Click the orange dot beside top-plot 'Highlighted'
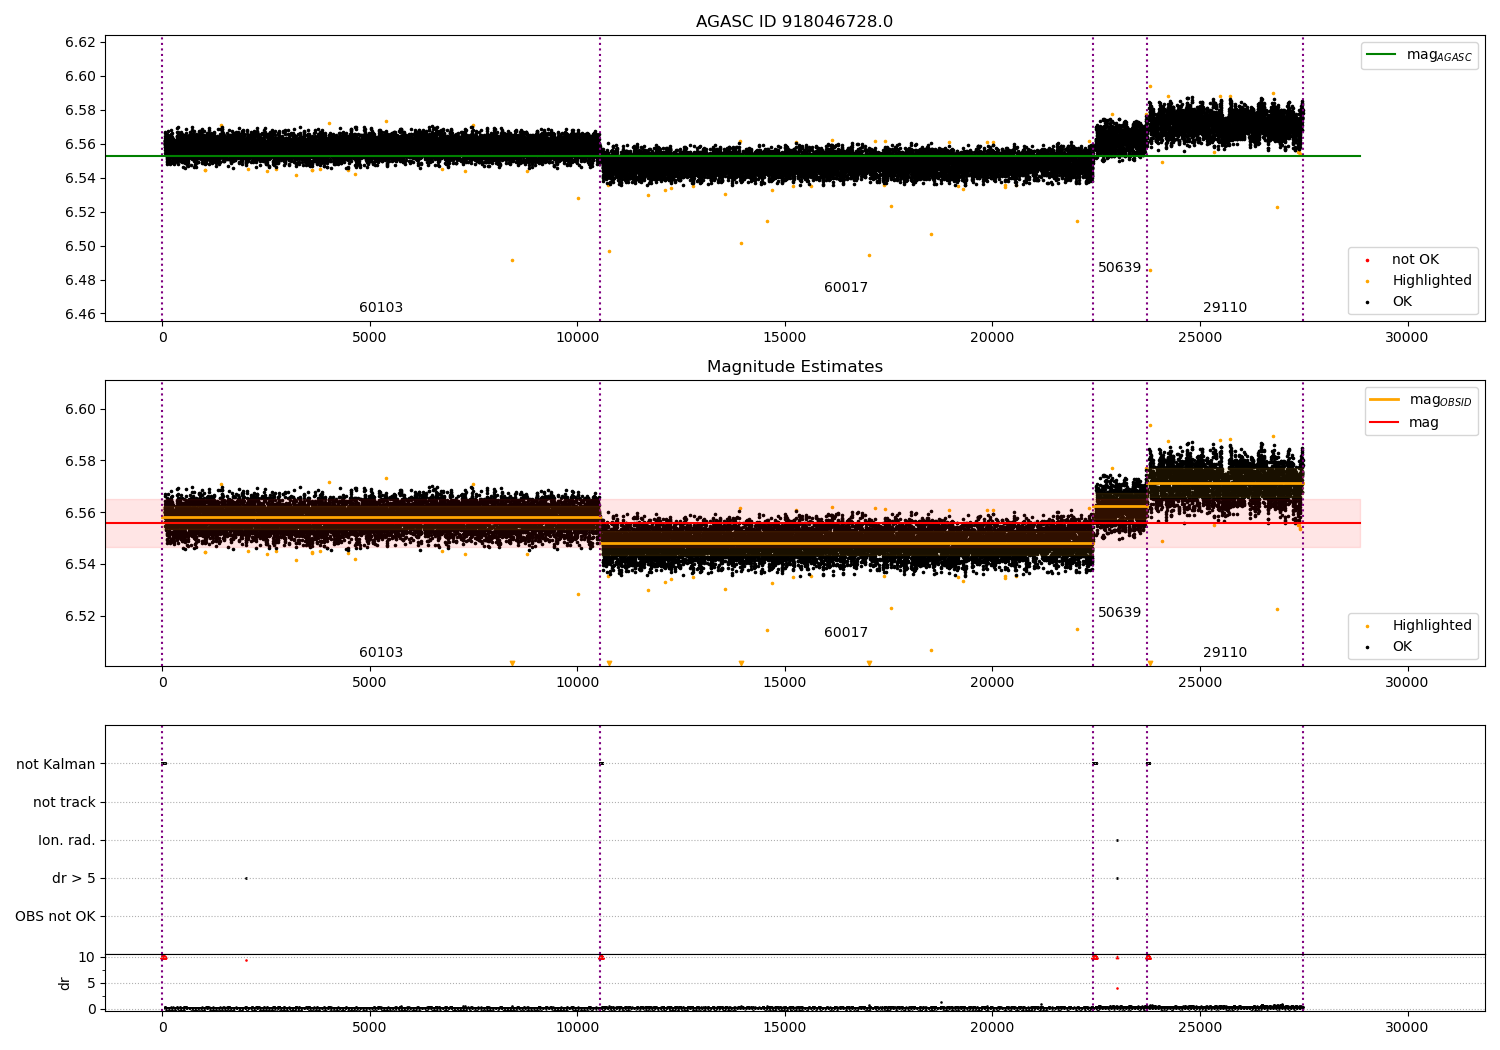The width and height of the screenshot is (1500, 1050). pos(1367,282)
